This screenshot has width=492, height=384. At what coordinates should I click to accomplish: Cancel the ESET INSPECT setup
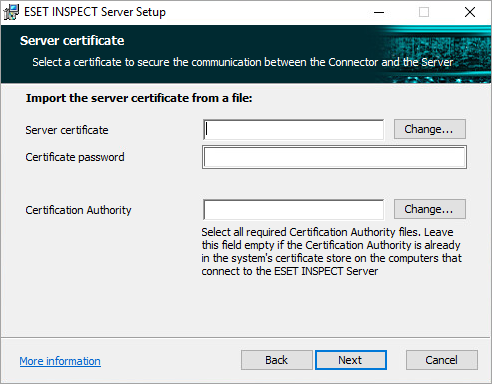(x=441, y=360)
